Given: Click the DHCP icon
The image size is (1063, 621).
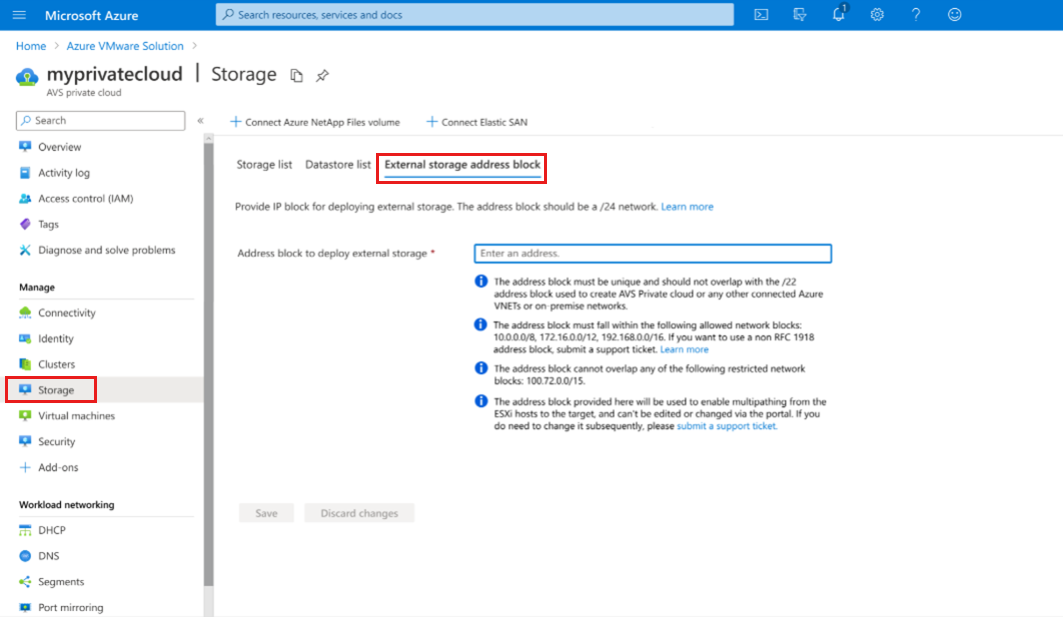Looking at the screenshot, I should (x=25, y=530).
